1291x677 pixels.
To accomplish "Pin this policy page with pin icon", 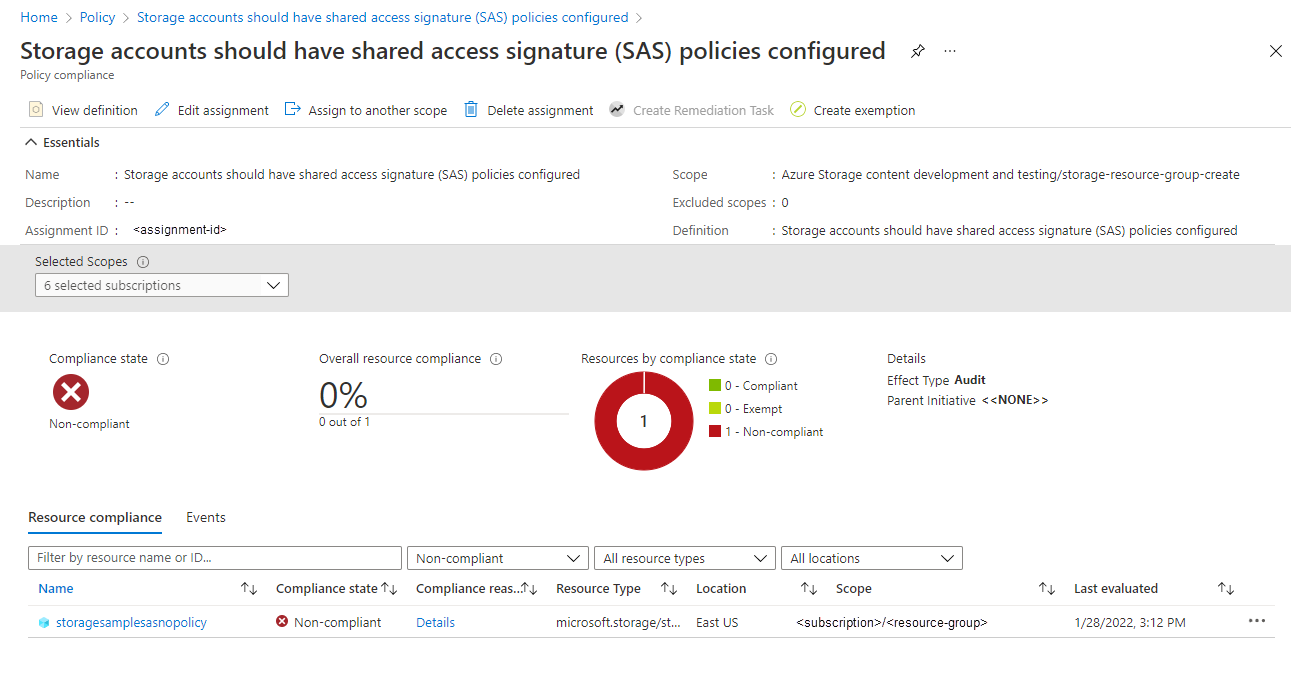I will 918,51.
